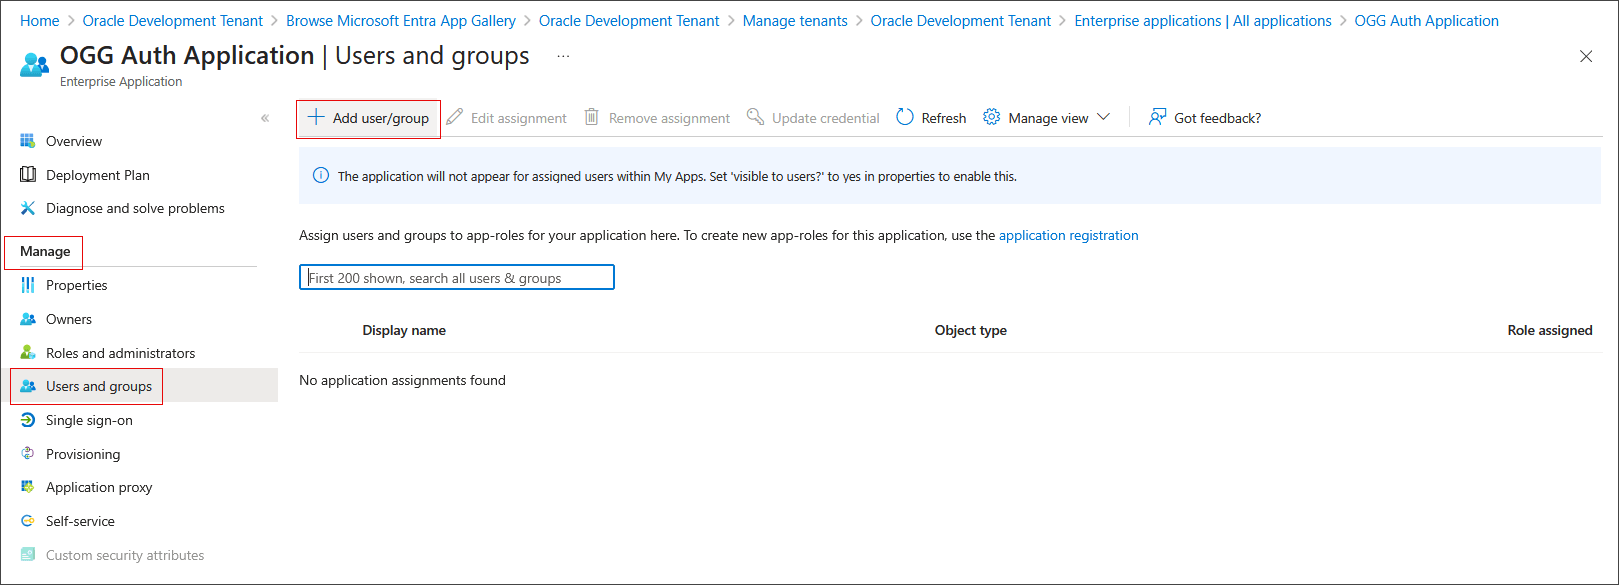The height and width of the screenshot is (585, 1619).
Task: Click the Provisioning icon
Action: point(28,454)
